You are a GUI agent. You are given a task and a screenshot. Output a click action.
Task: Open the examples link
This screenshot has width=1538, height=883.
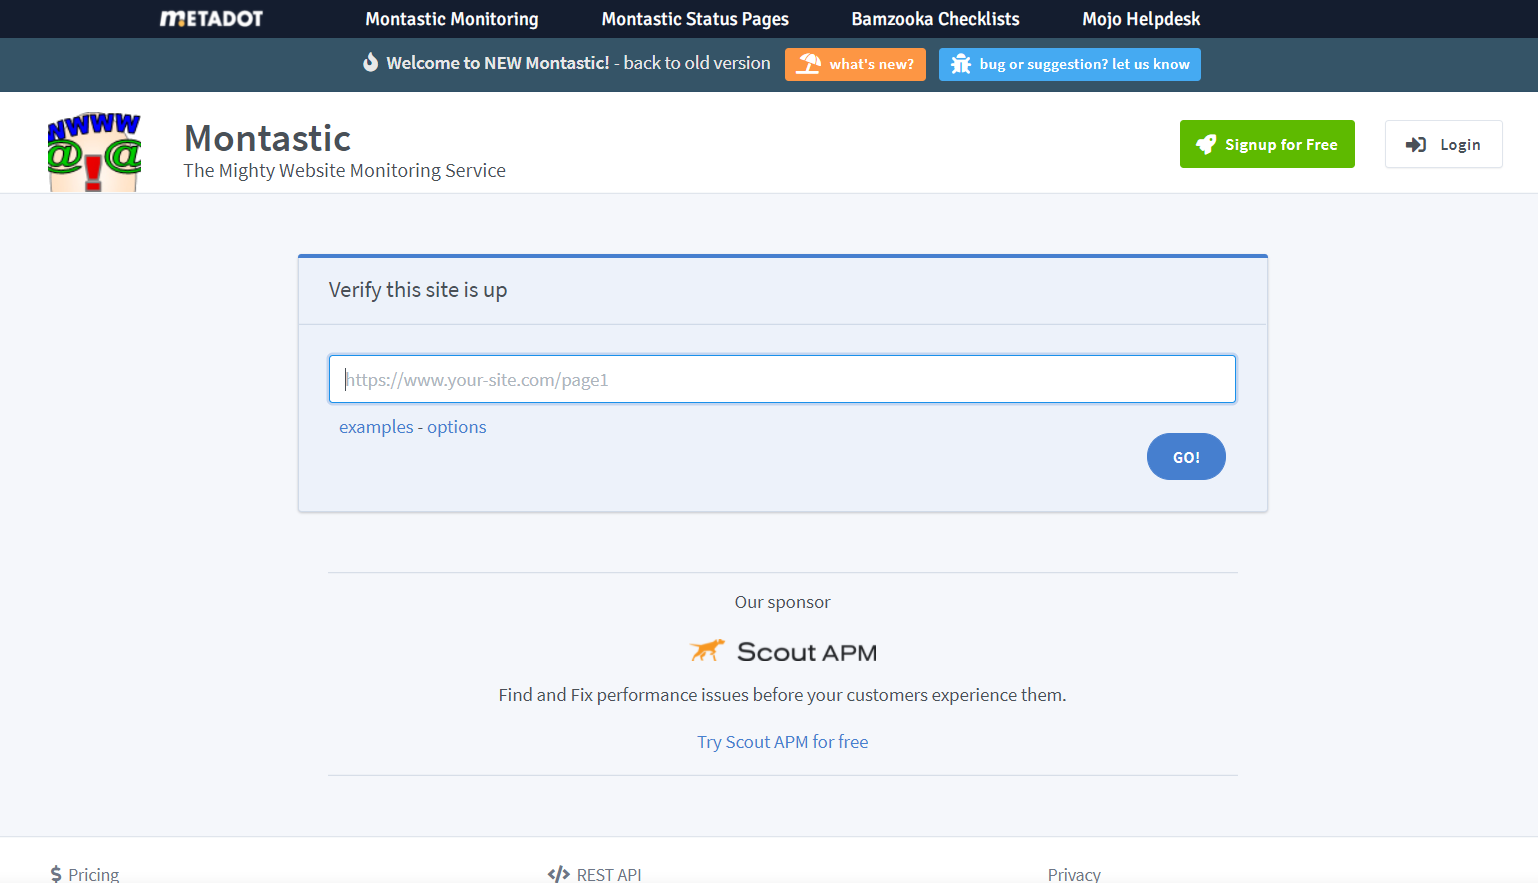(376, 427)
